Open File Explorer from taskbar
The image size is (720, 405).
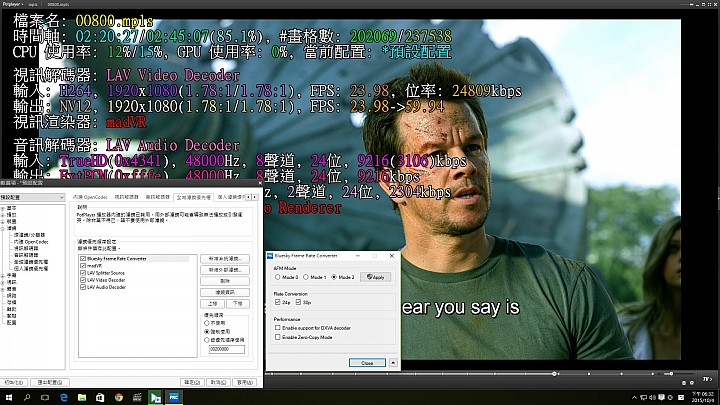82,398
